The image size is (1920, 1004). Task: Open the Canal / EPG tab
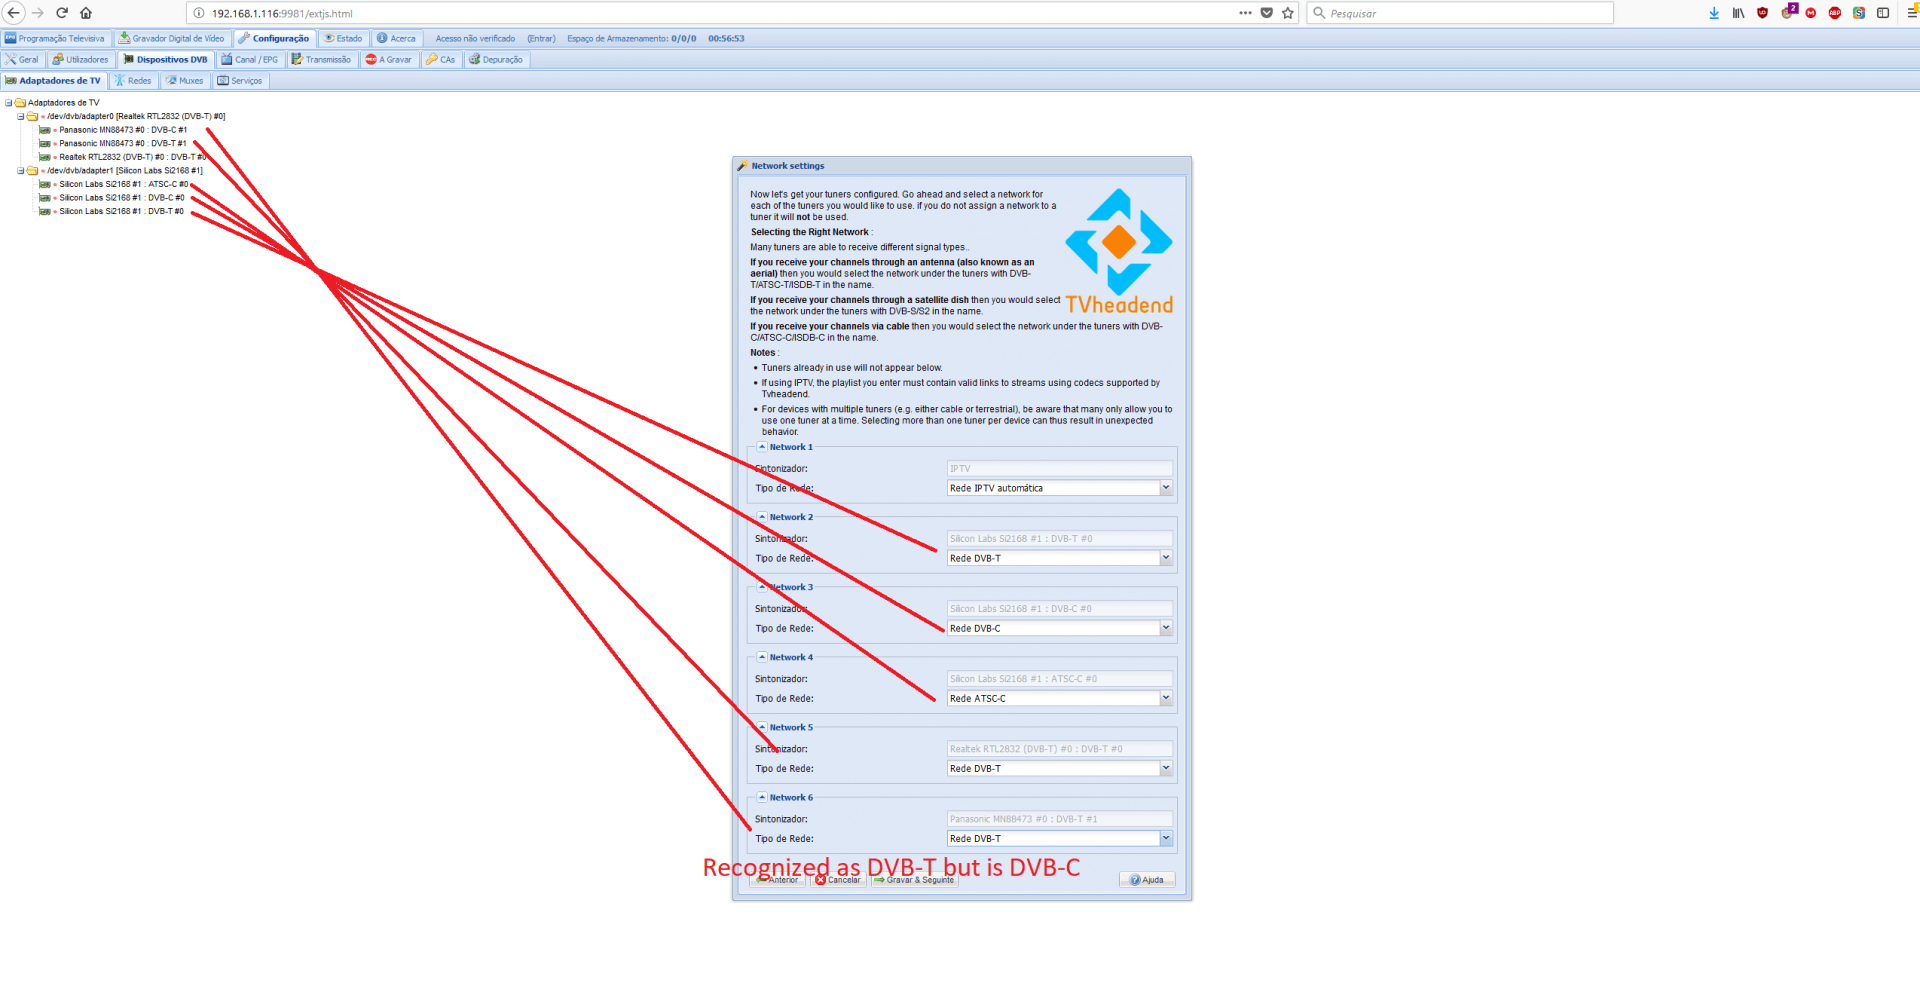250,60
